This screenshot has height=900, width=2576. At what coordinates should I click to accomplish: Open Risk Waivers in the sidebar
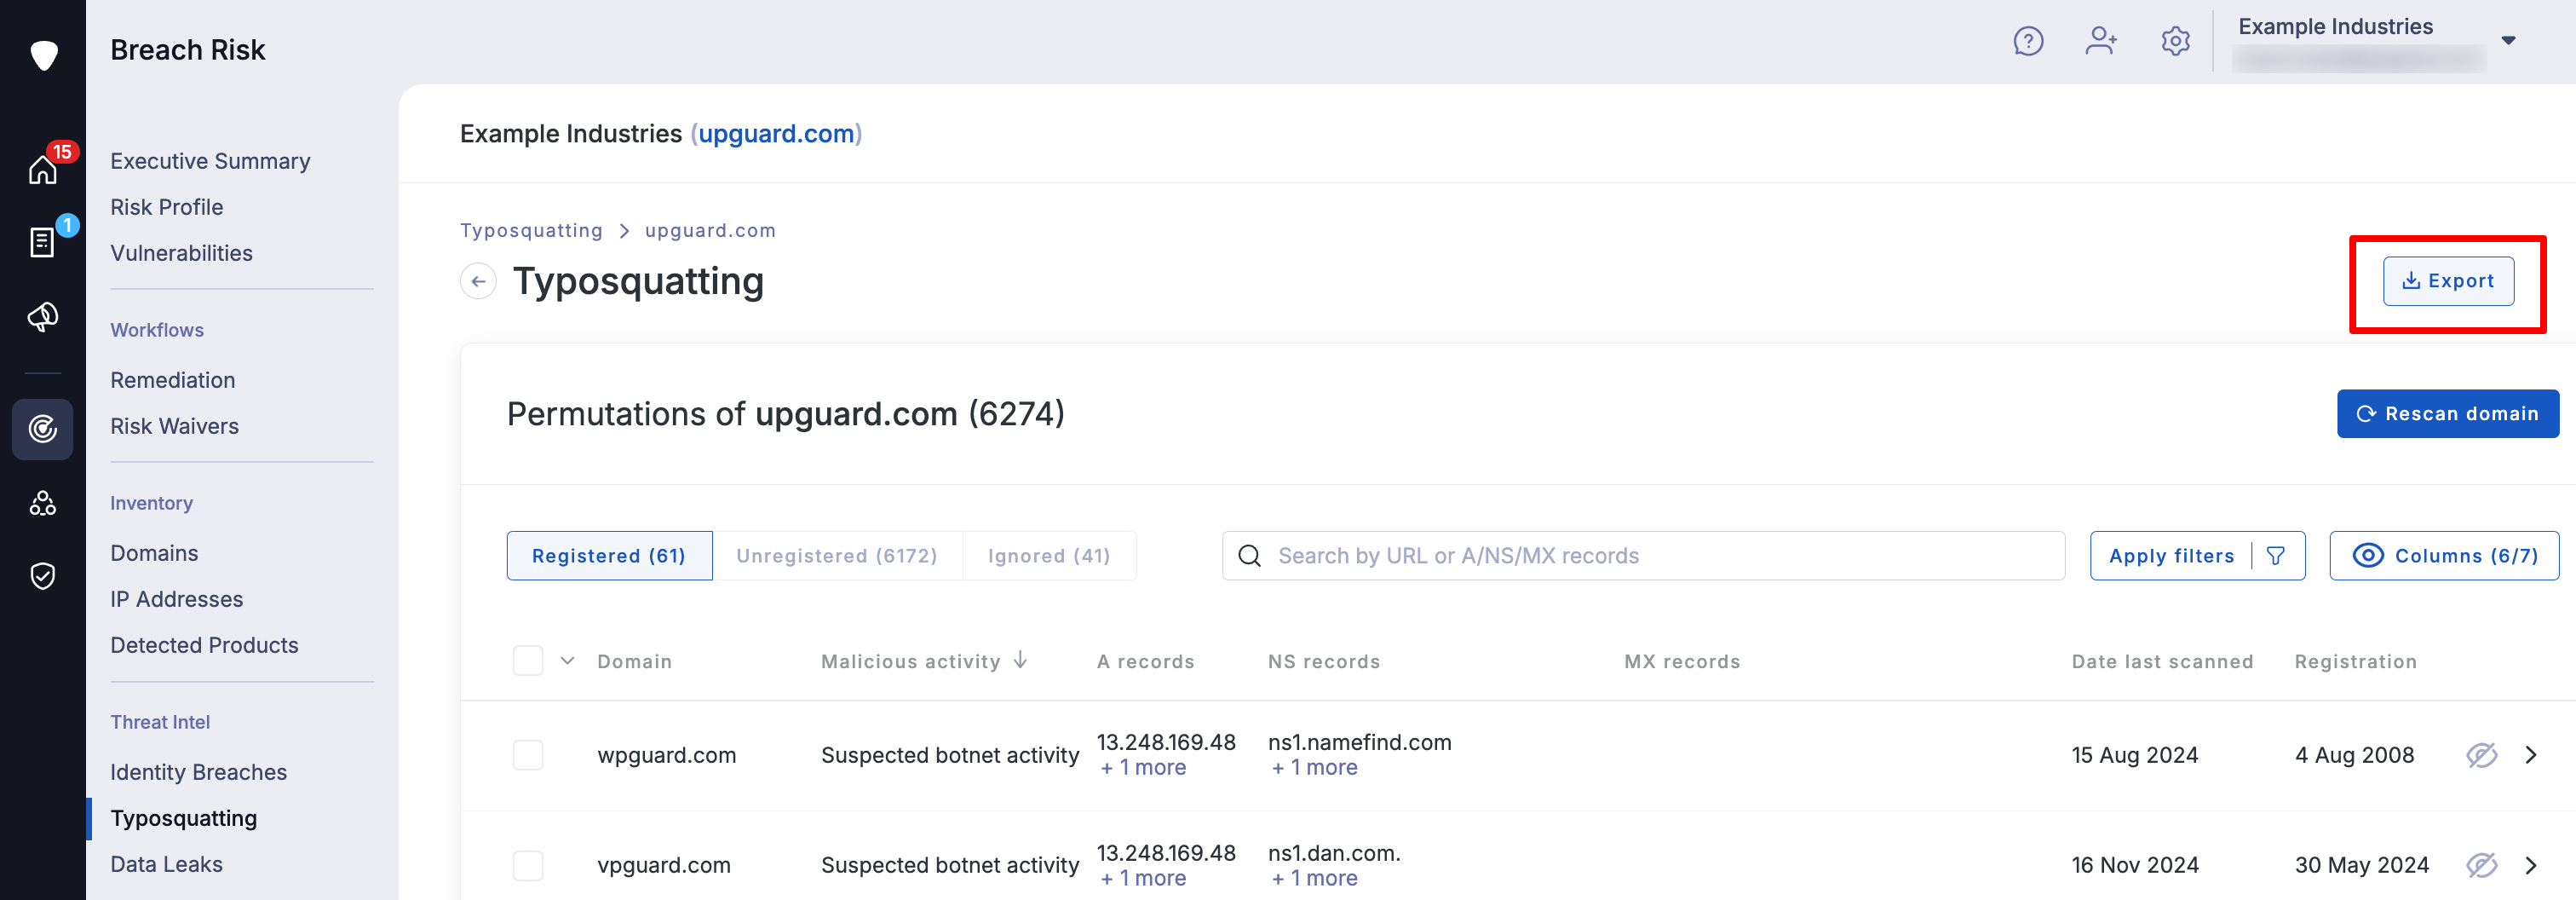[174, 426]
